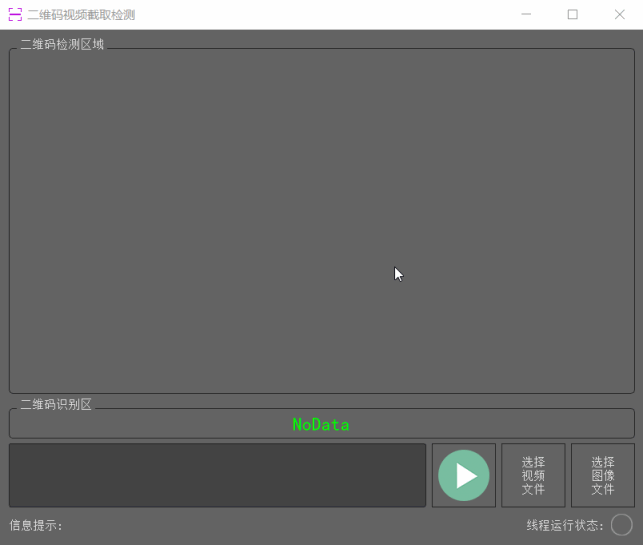Click the dark text box beside play button

click(218, 475)
